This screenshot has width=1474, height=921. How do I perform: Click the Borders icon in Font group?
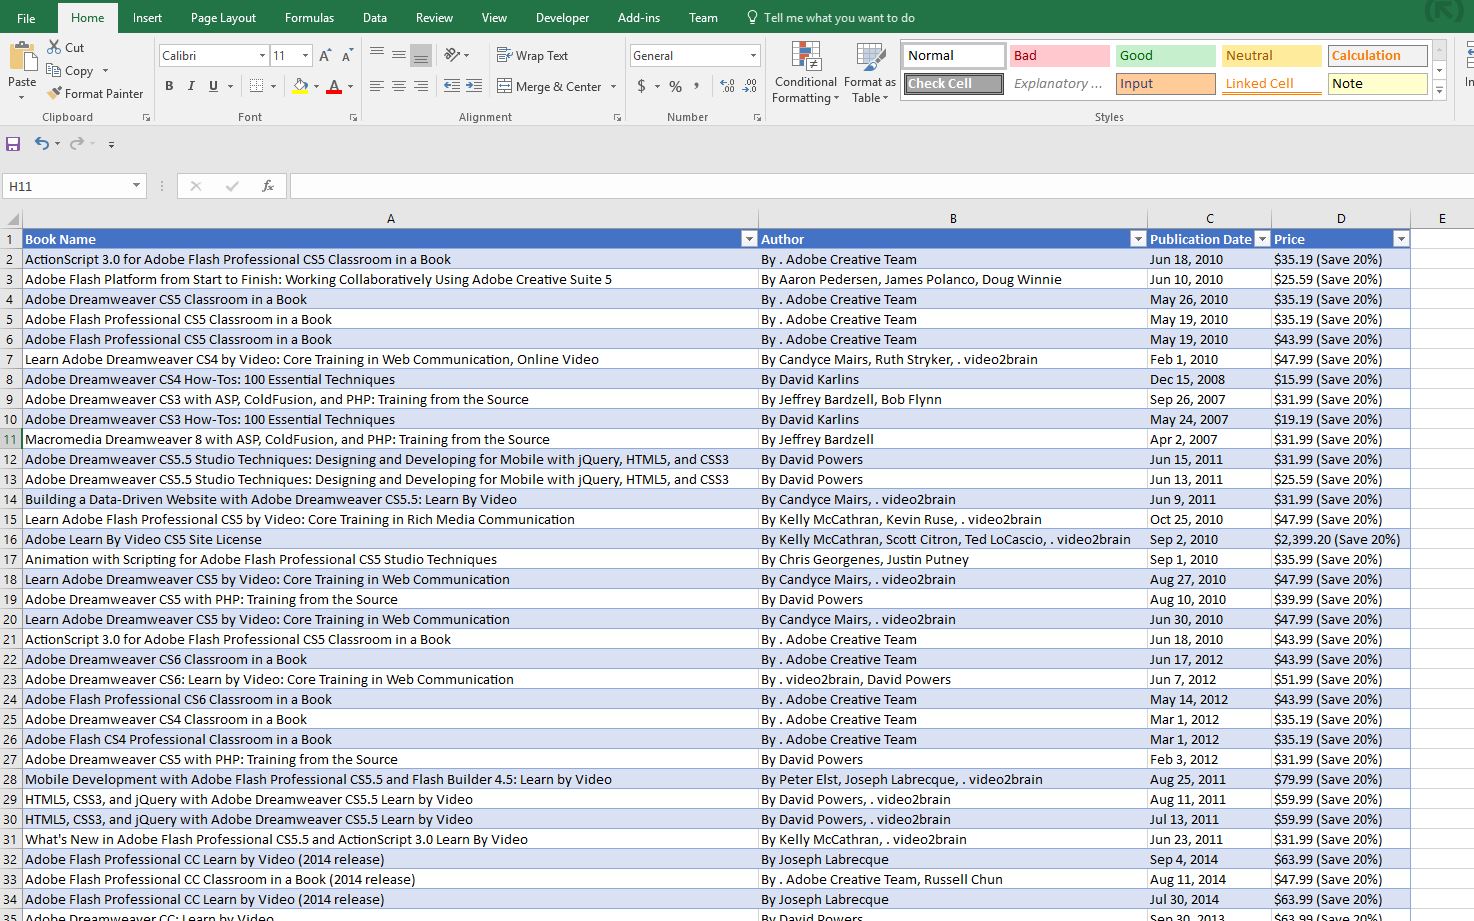pyautogui.click(x=257, y=86)
